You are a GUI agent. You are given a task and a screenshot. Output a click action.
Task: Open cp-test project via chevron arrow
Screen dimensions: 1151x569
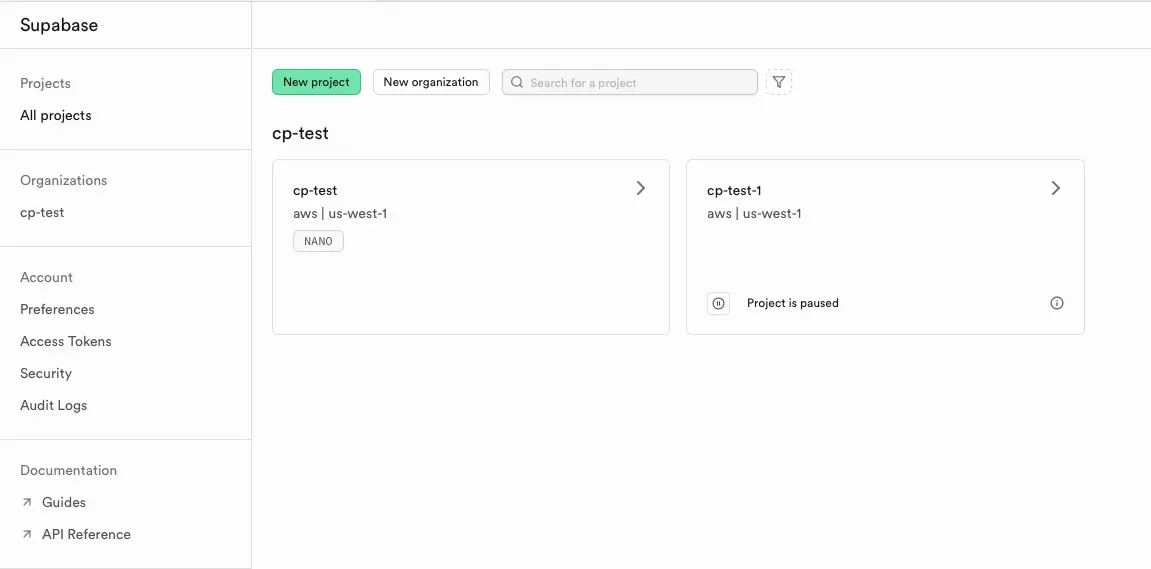pyautogui.click(x=641, y=188)
